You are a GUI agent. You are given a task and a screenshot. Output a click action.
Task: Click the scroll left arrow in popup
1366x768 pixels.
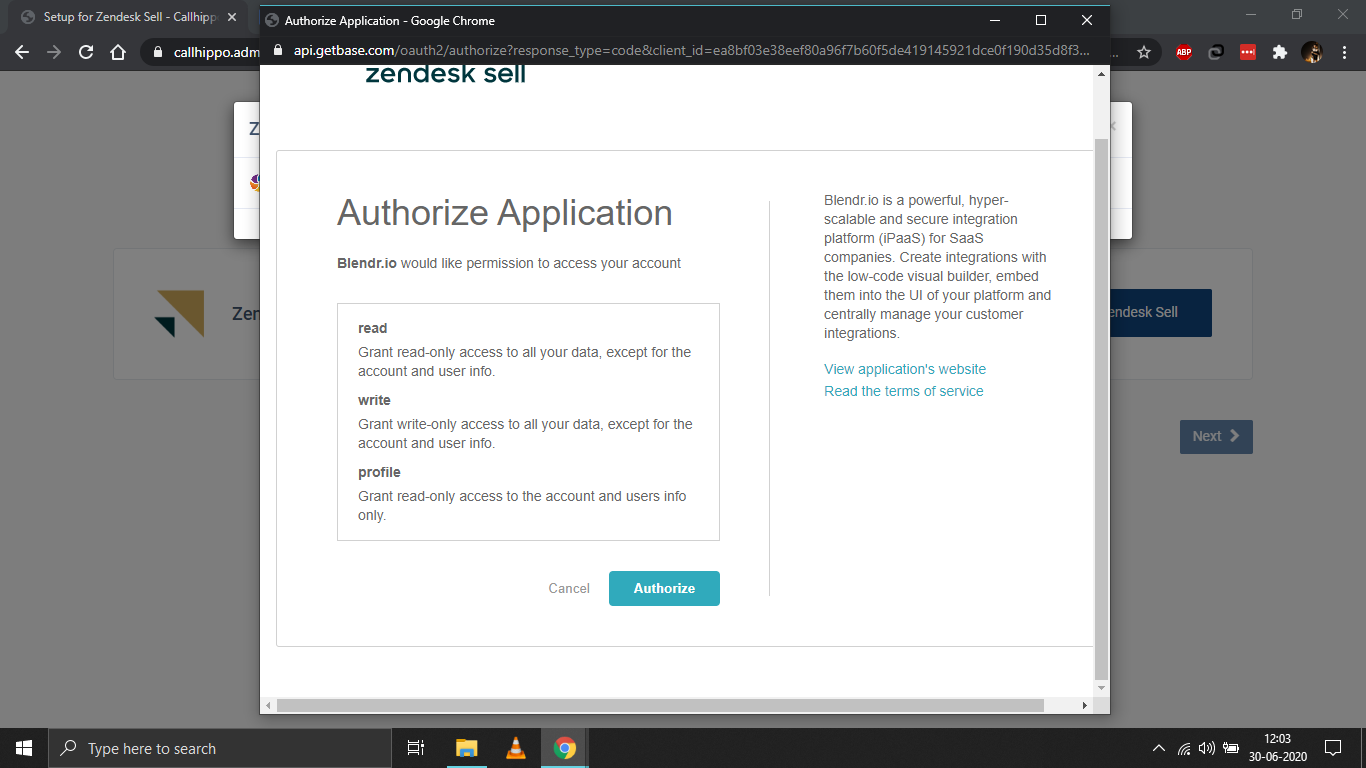[x=268, y=706]
